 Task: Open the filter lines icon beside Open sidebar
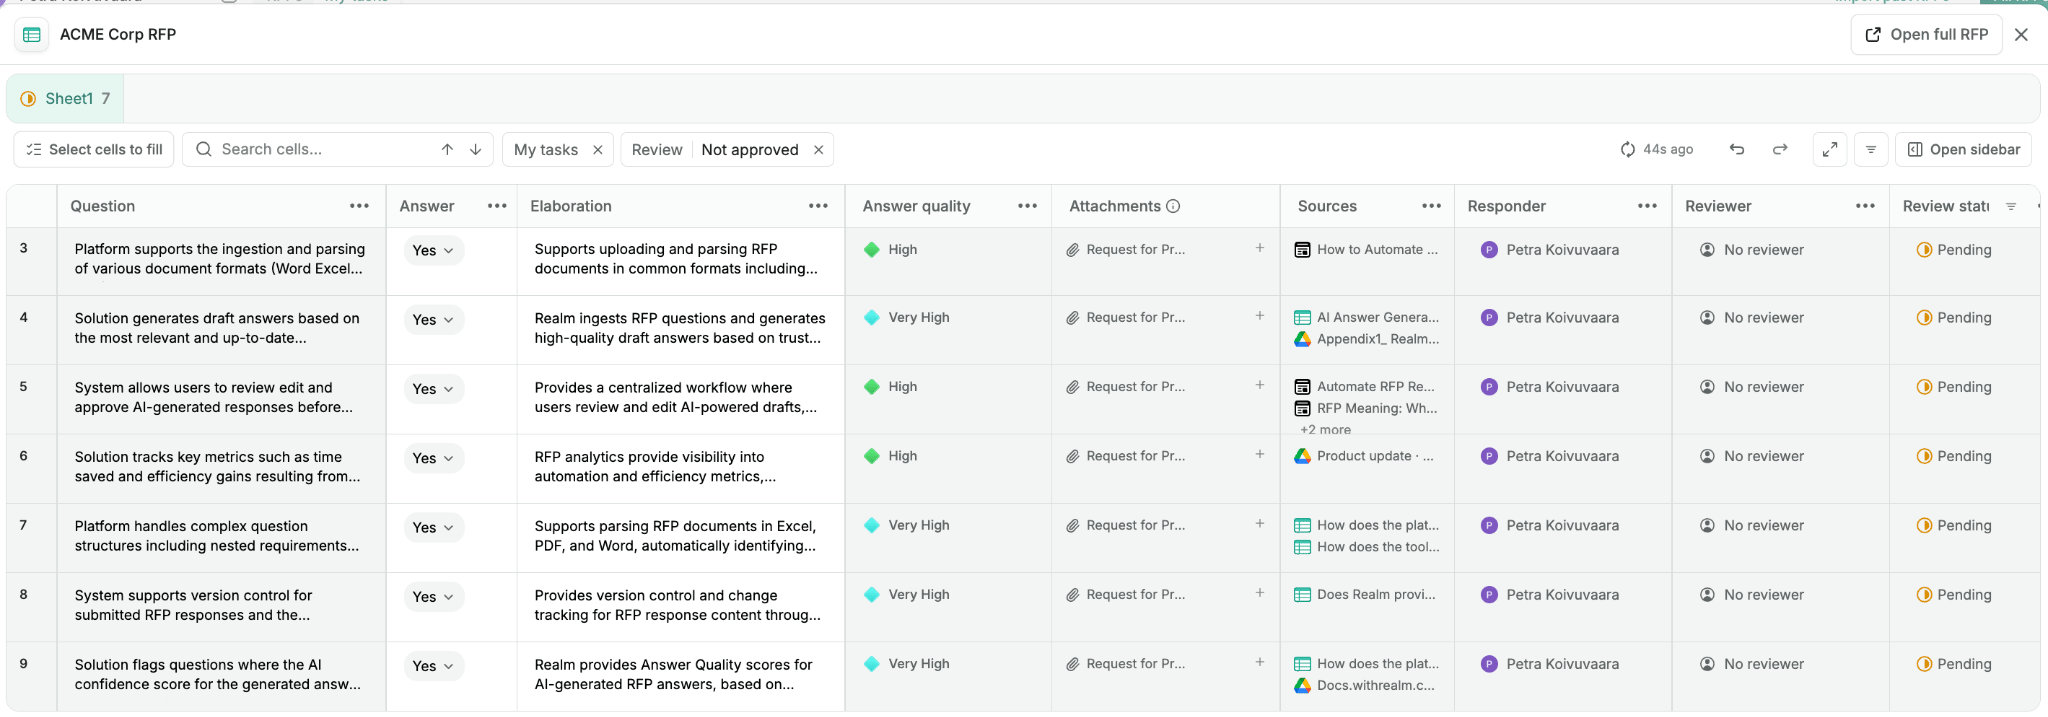1871,149
